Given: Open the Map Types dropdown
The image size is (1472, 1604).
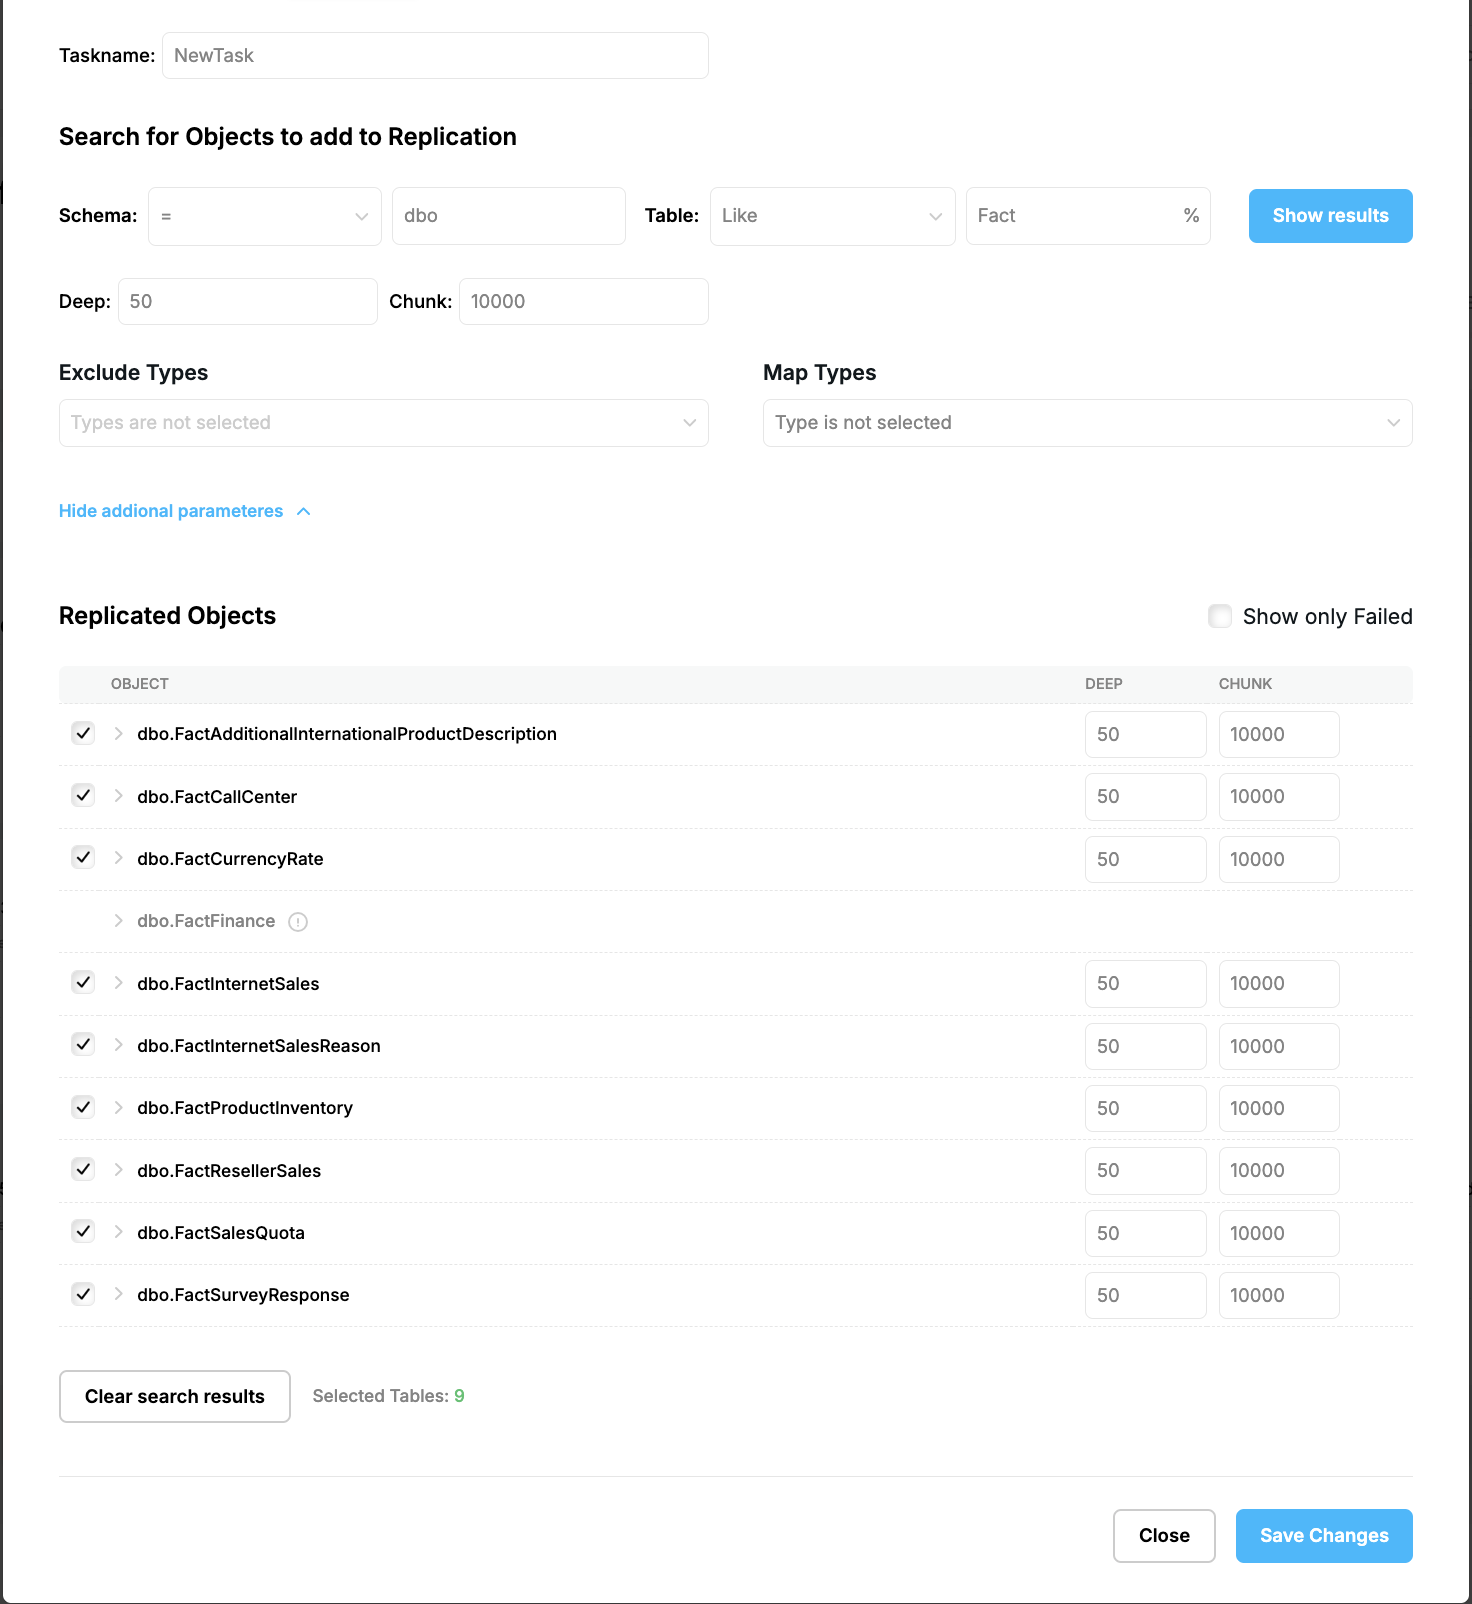Looking at the screenshot, I should coord(1088,423).
